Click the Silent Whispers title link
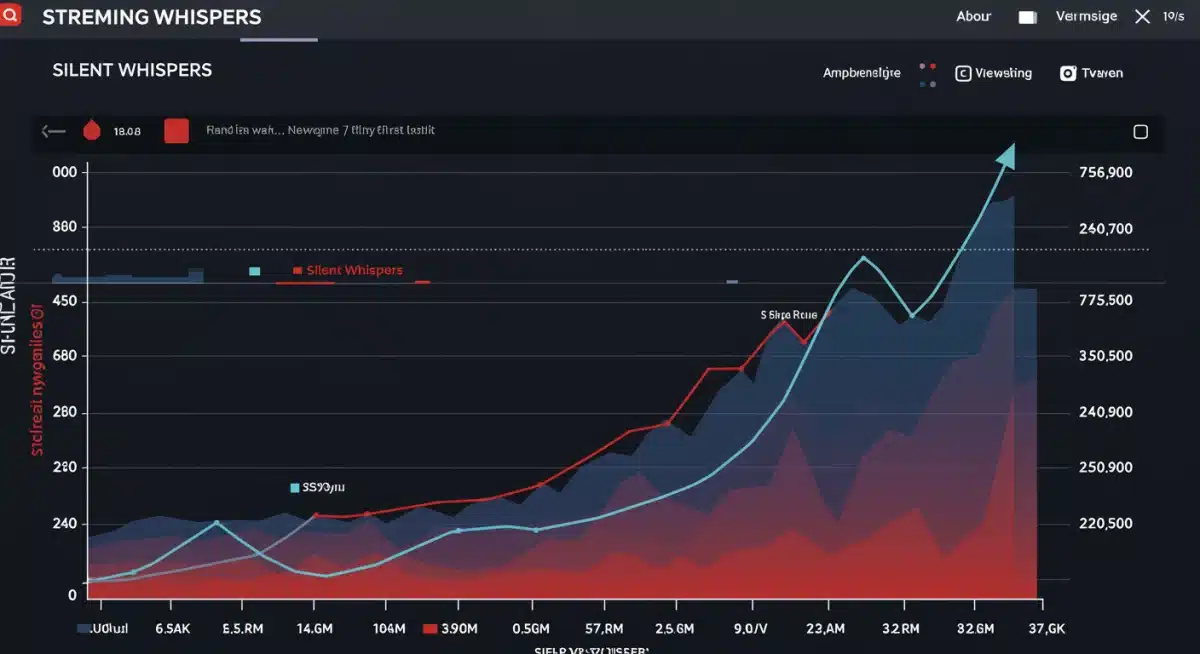The image size is (1200, 654). pyautogui.click(x=131, y=69)
